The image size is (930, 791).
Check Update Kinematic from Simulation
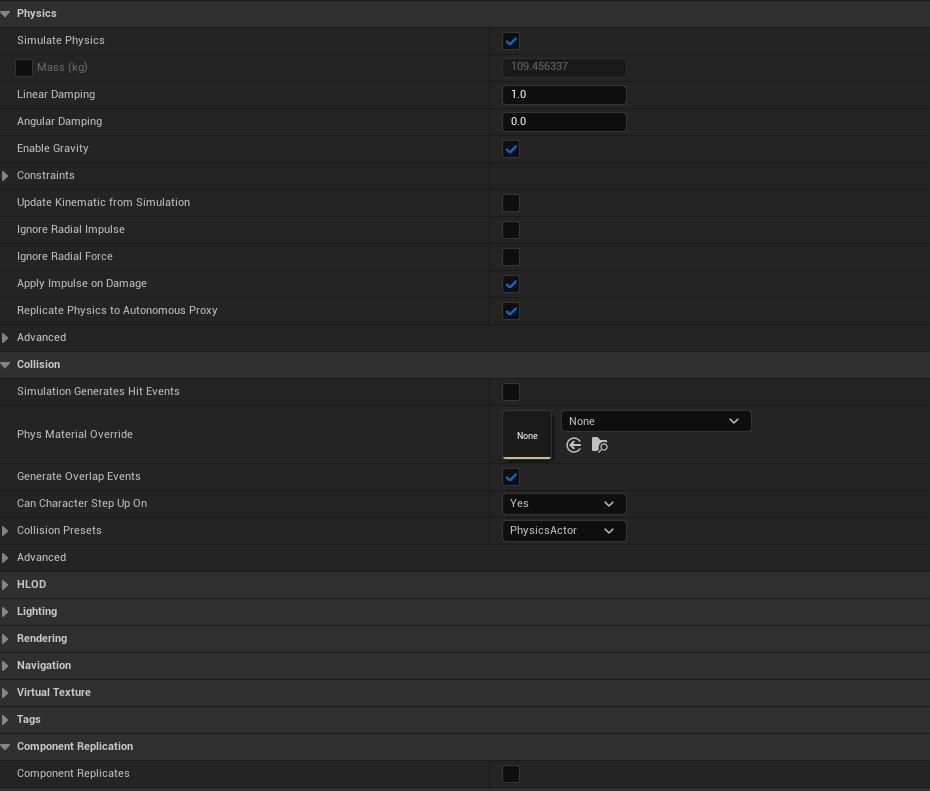pos(511,203)
